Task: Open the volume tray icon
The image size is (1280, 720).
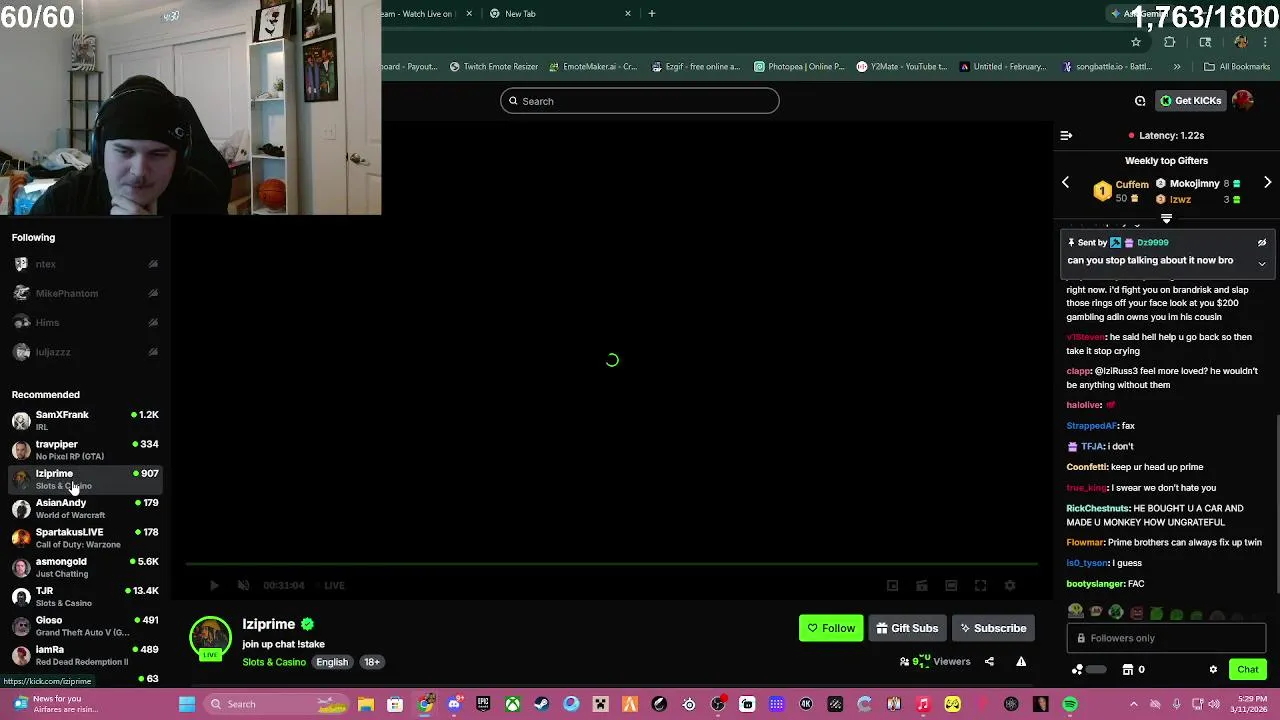Action: 1215,704
